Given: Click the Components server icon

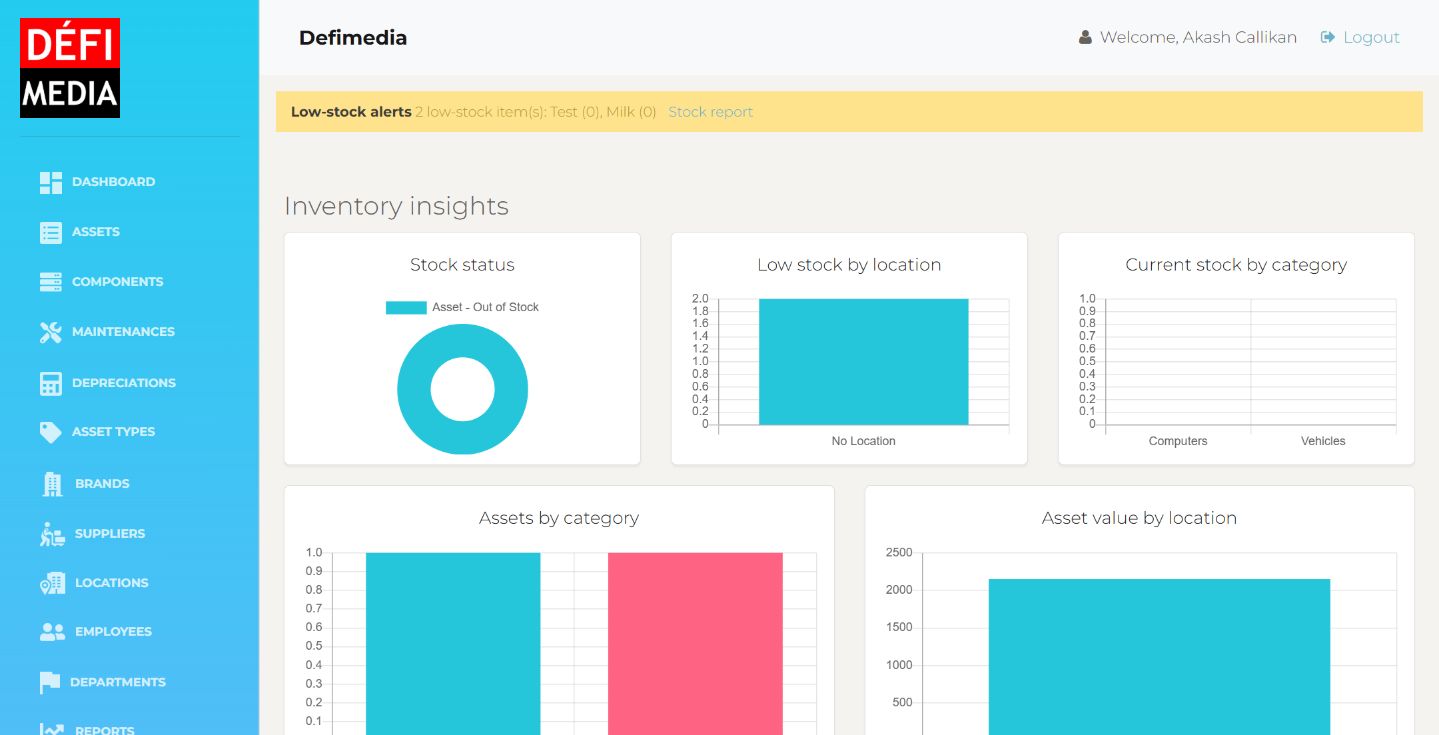Looking at the screenshot, I should click(x=51, y=282).
